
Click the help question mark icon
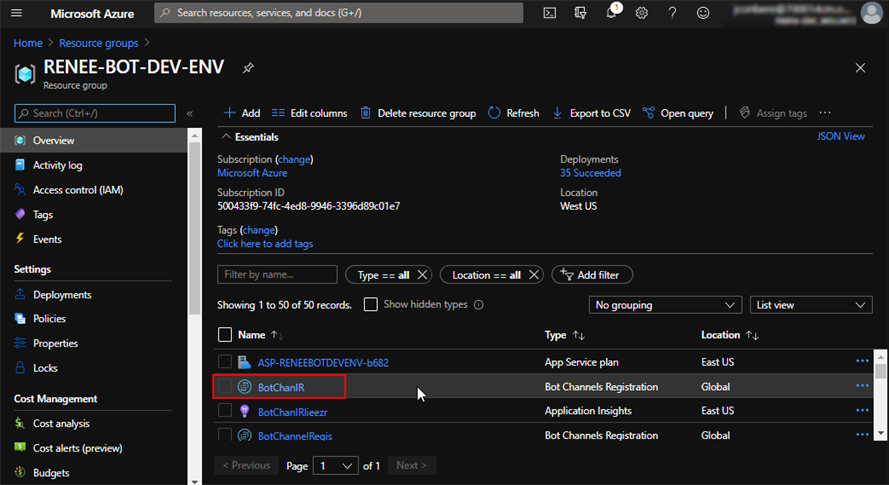[671, 13]
